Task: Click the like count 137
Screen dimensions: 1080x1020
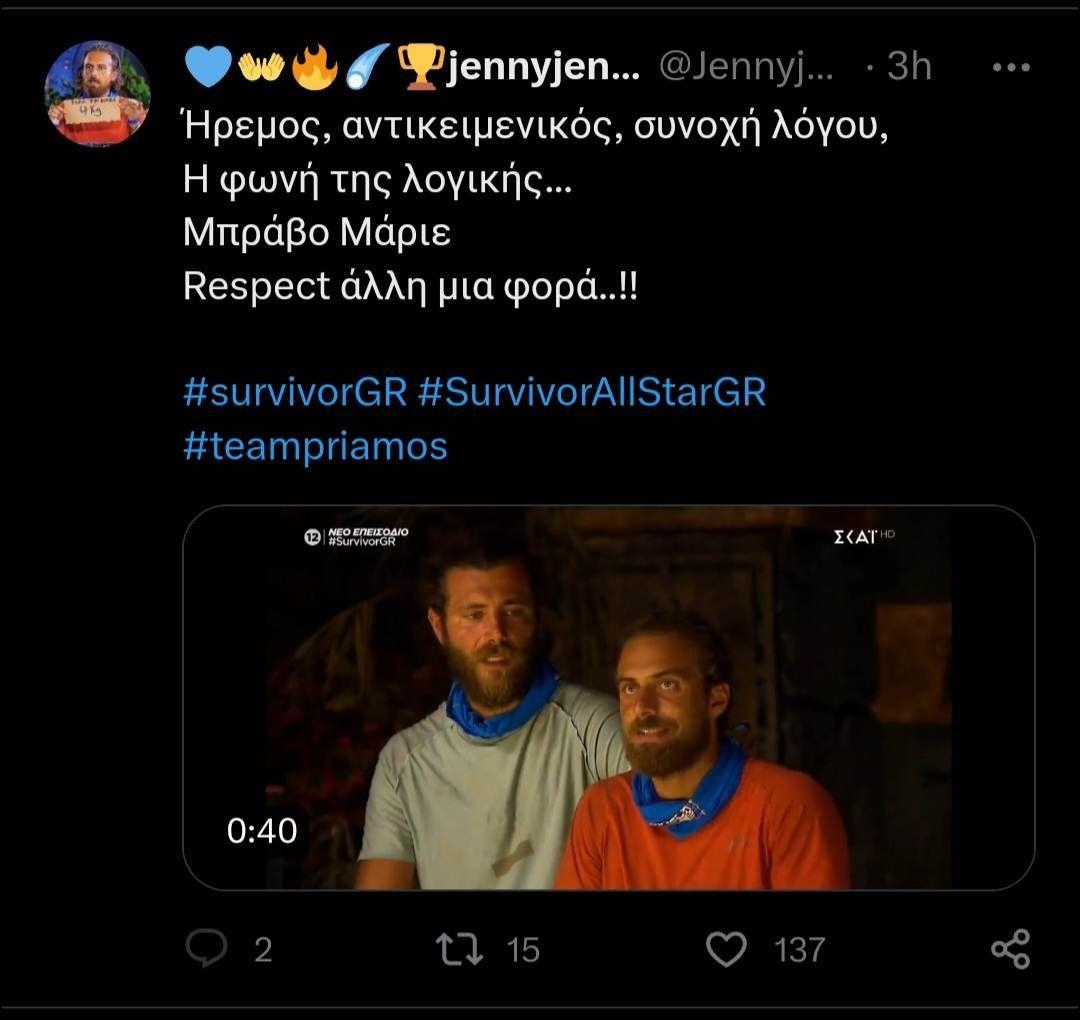Action: tap(799, 949)
